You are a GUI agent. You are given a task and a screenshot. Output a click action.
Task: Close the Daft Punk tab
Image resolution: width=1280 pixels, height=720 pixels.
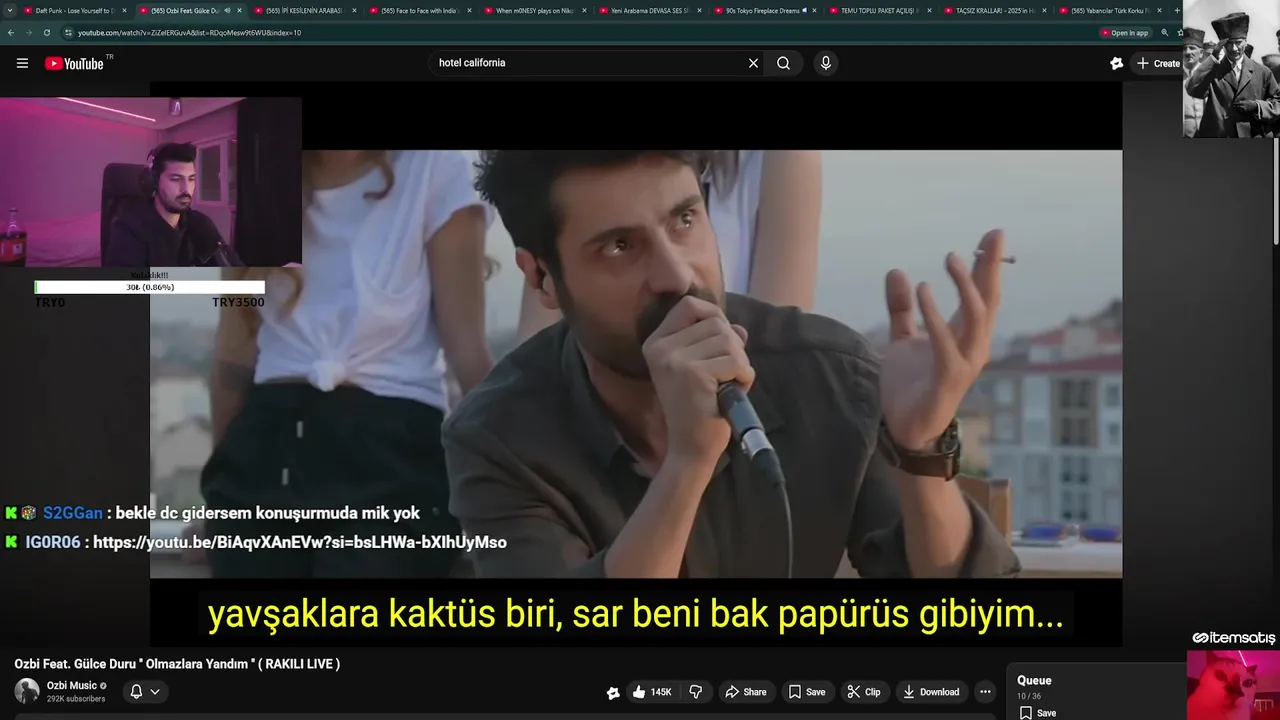(x=124, y=10)
